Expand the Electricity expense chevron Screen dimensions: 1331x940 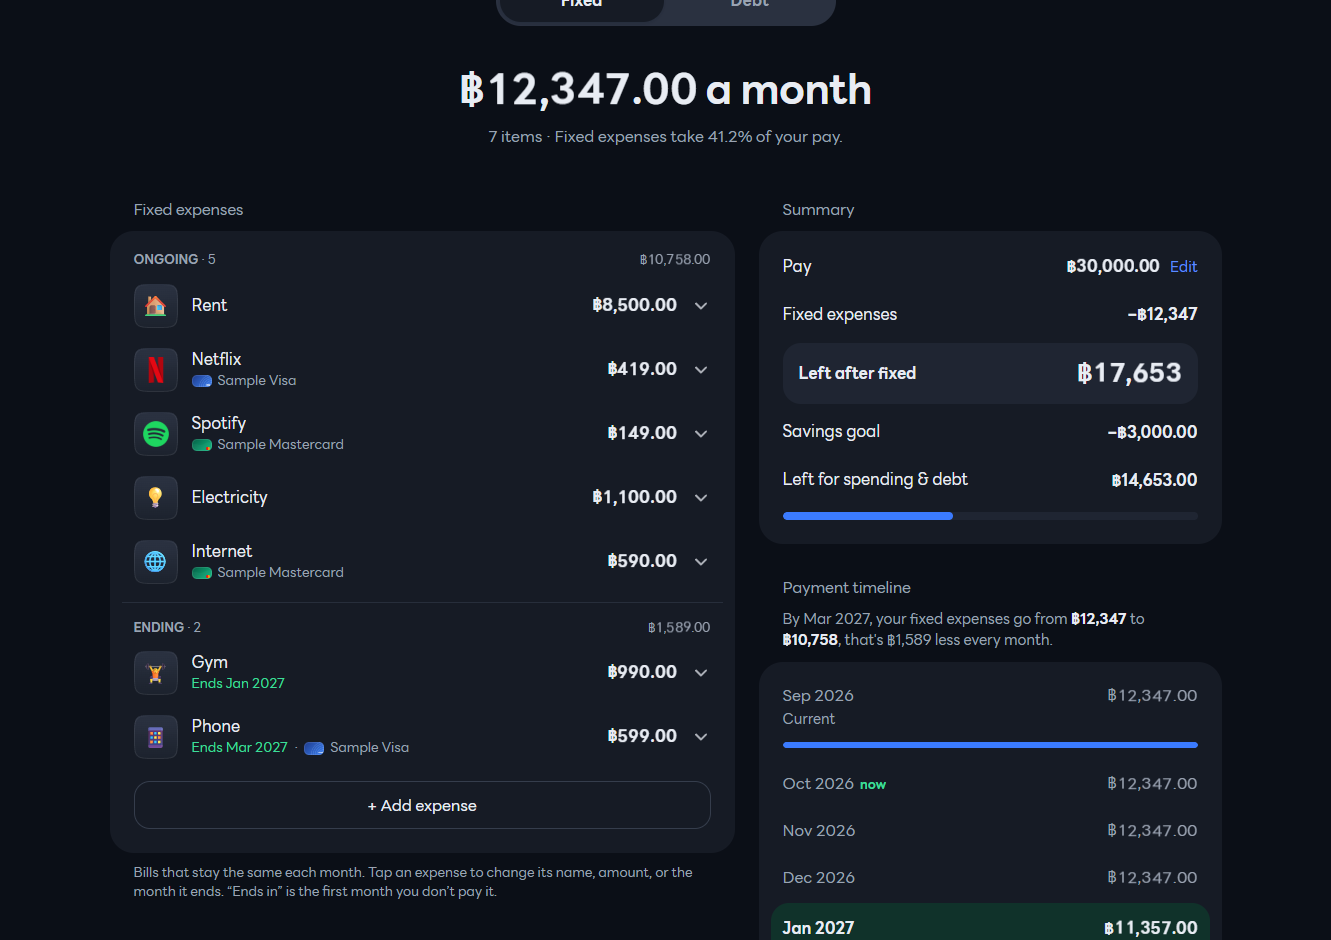point(701,498)
